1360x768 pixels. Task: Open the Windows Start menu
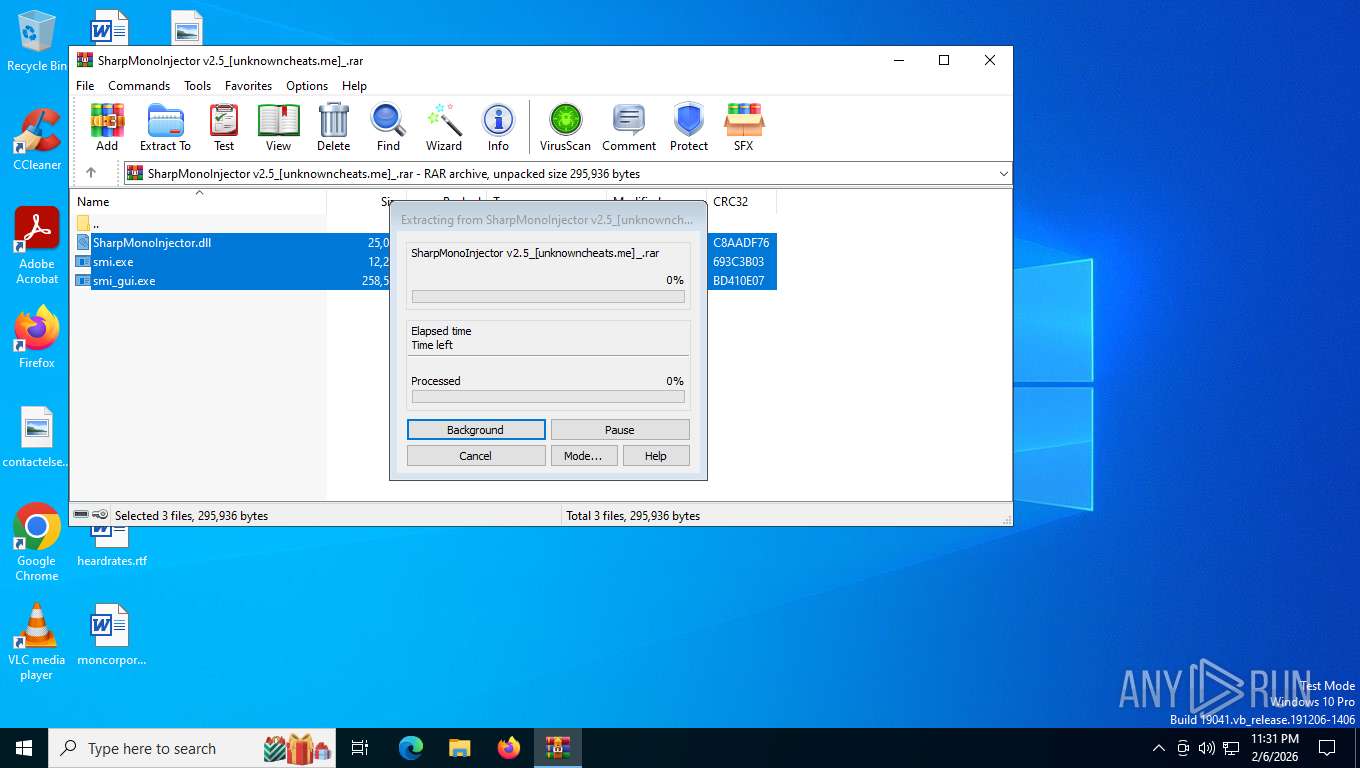click(x=24, y=748)
